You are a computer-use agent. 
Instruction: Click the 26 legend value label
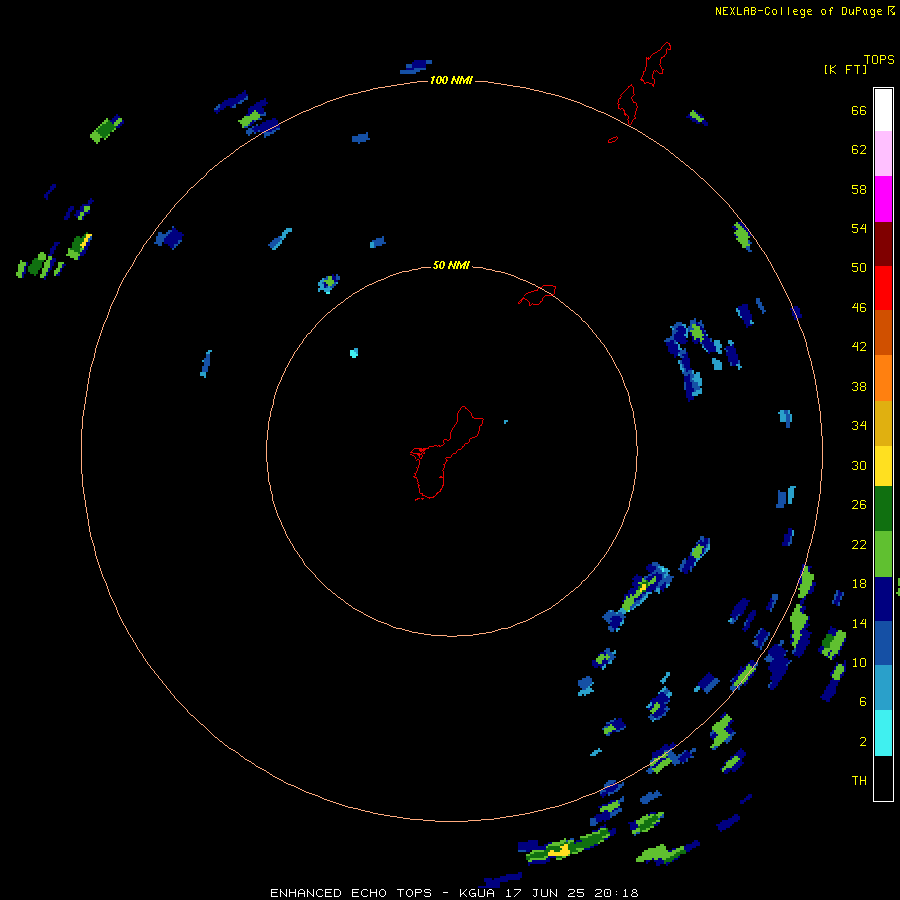tap(859, 505)
